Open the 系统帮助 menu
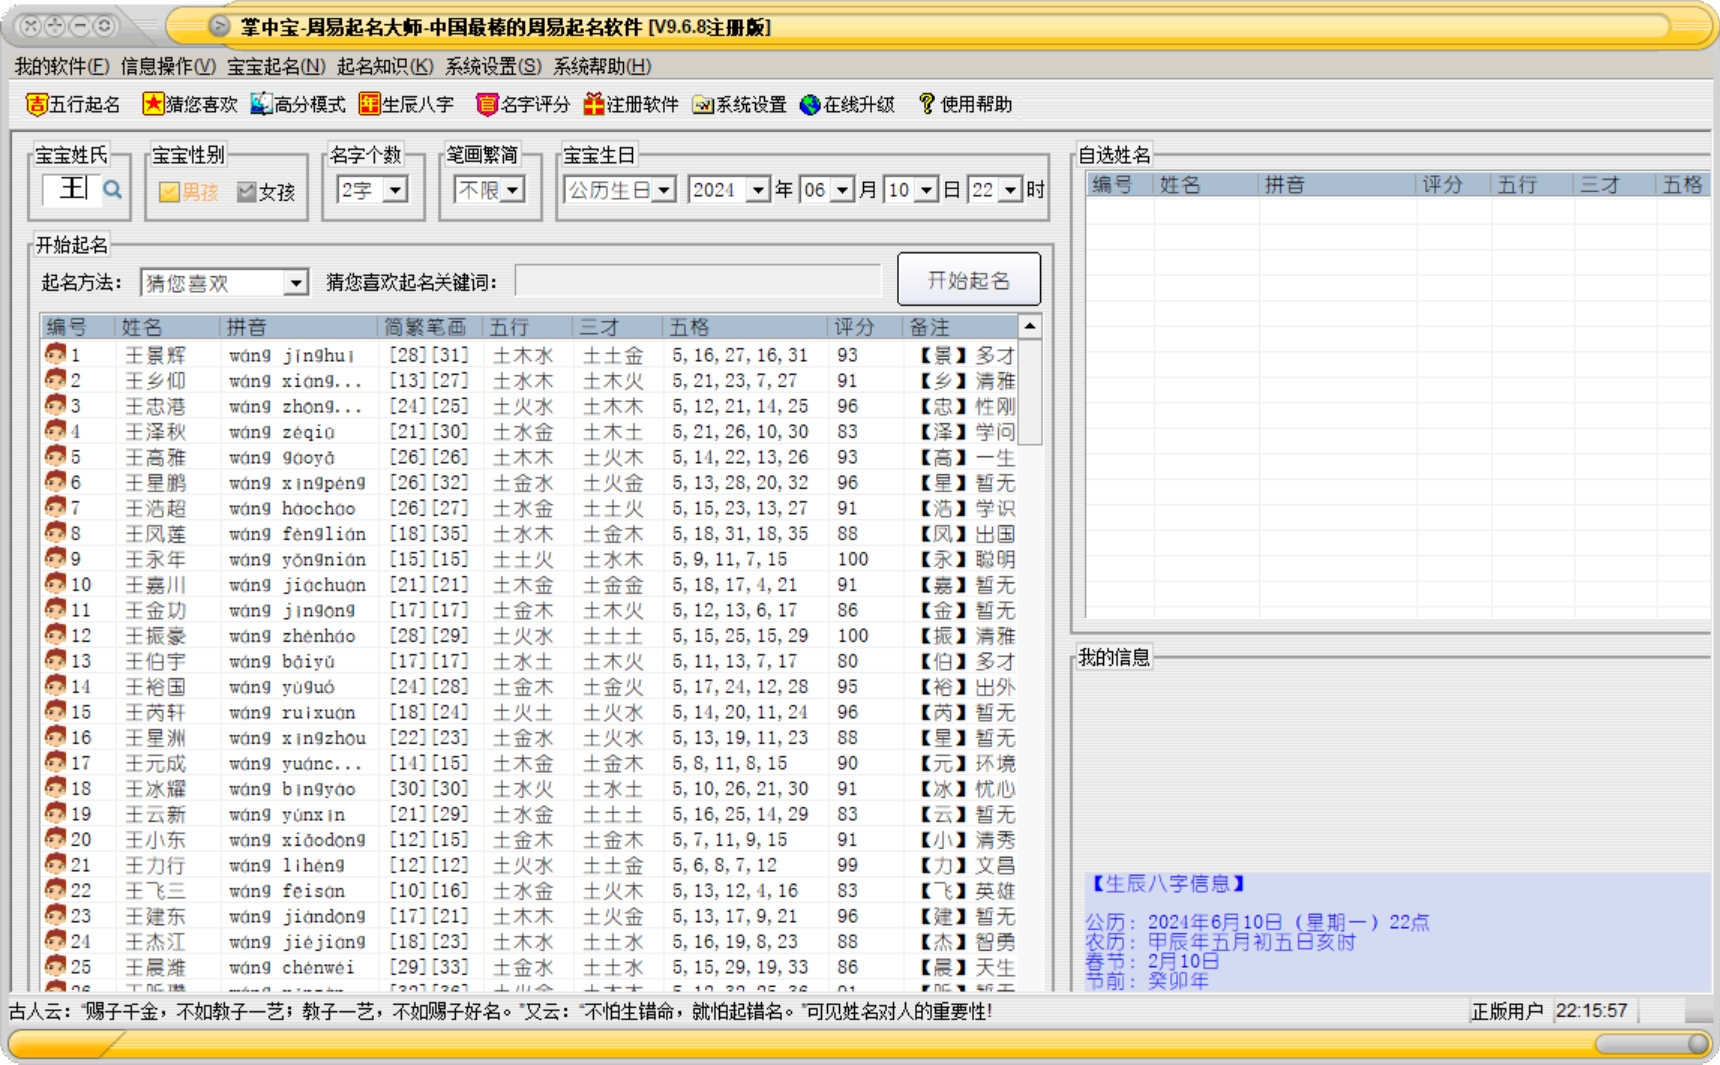 pos(602,66)
